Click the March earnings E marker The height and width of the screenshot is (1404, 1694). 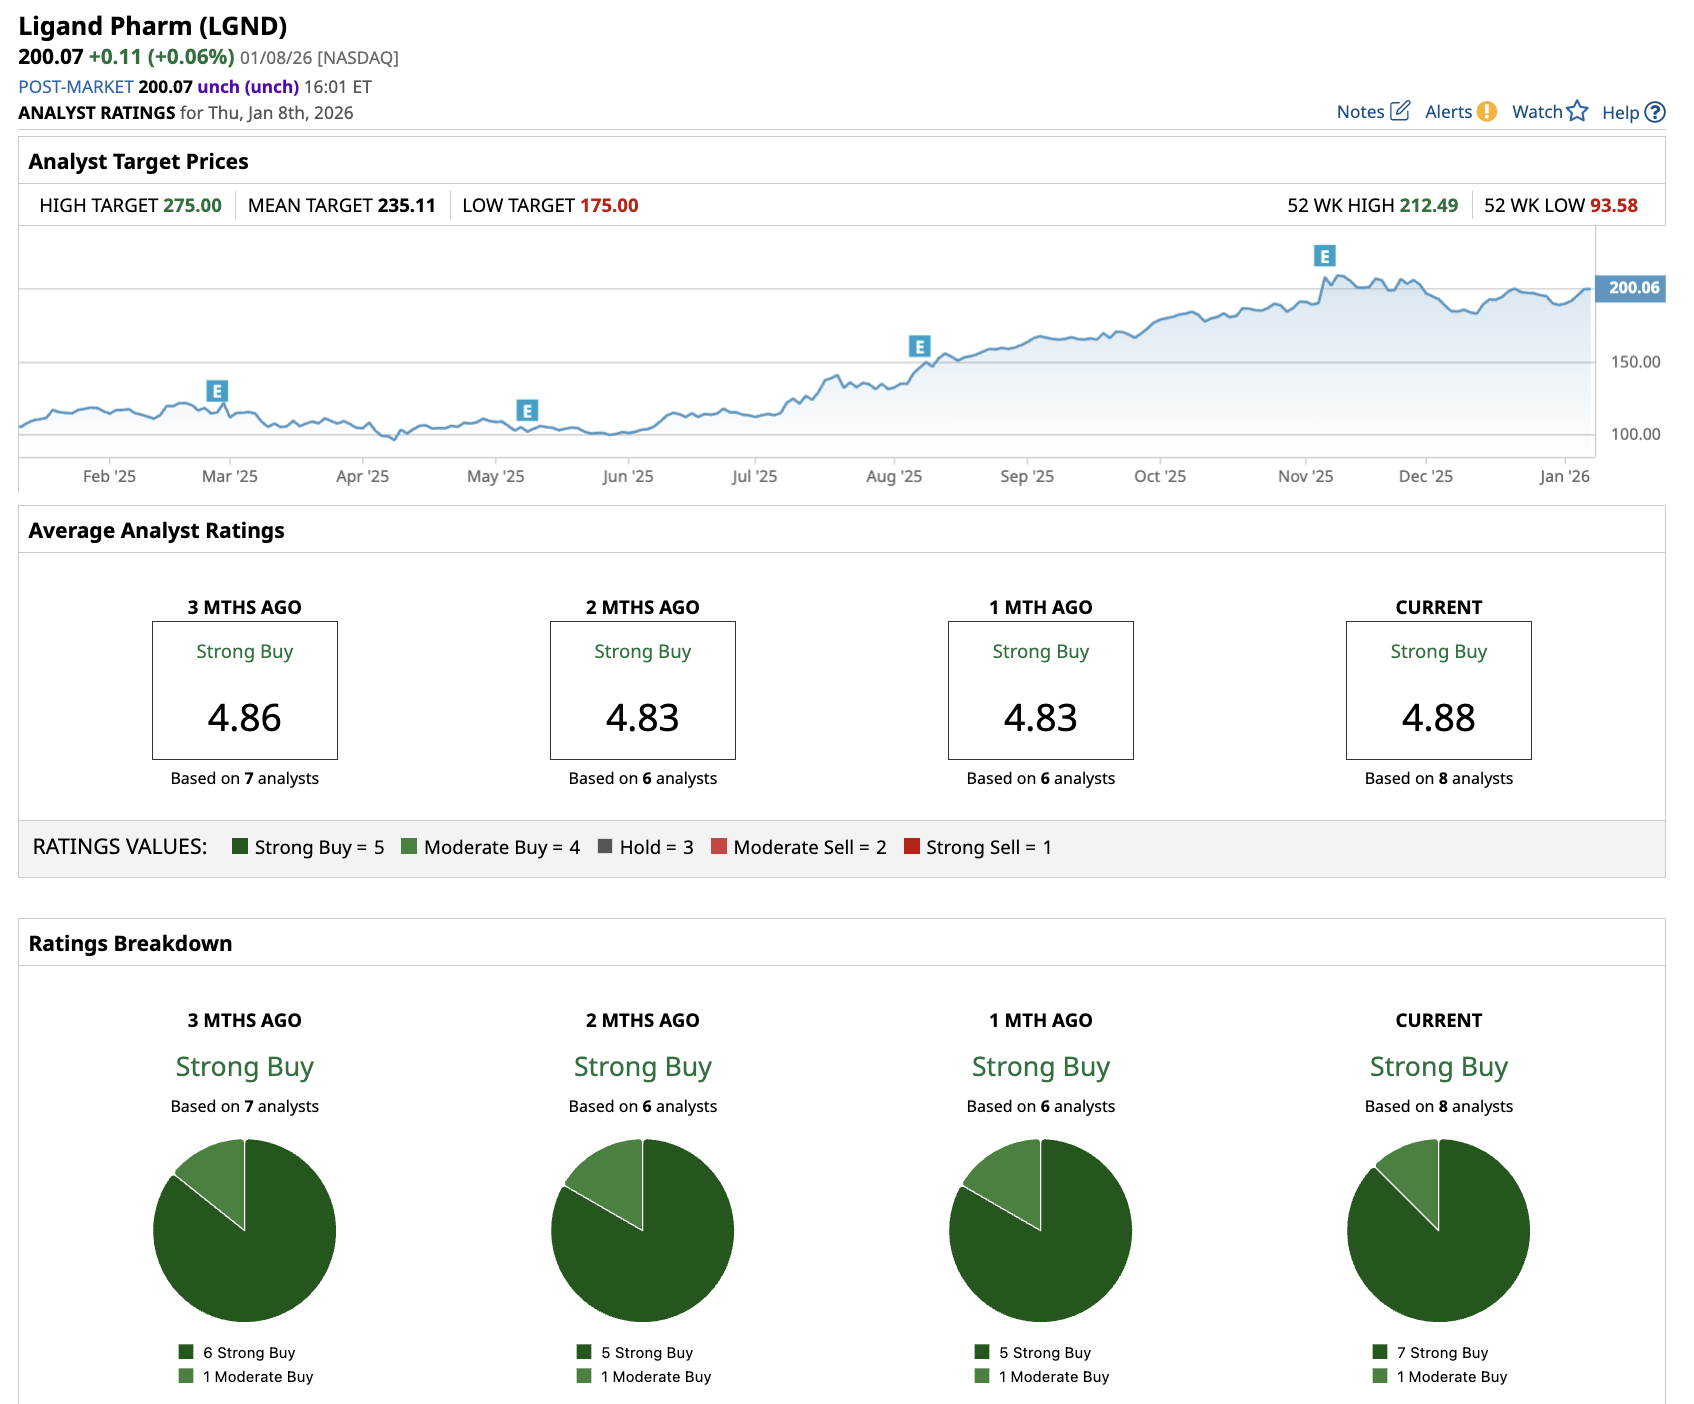pos(217,391)
